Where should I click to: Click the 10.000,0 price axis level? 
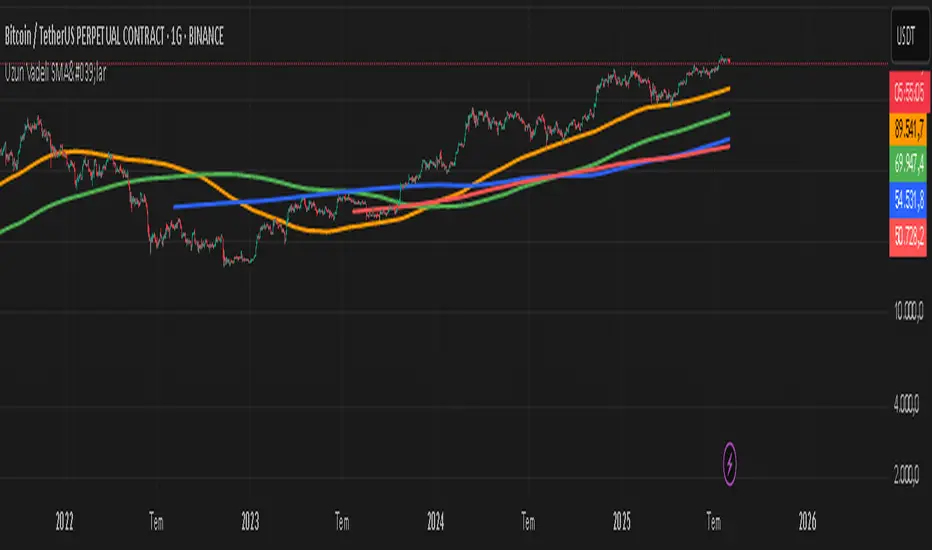coord(908,310)
